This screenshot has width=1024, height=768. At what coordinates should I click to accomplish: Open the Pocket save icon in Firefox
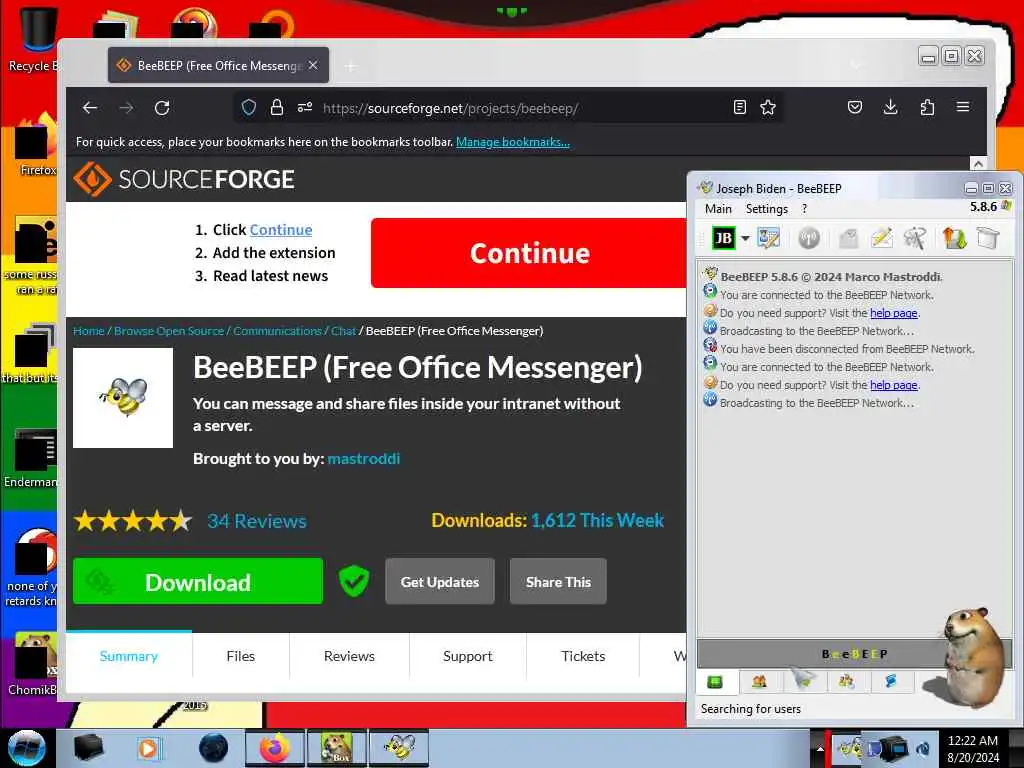(855, 108)
